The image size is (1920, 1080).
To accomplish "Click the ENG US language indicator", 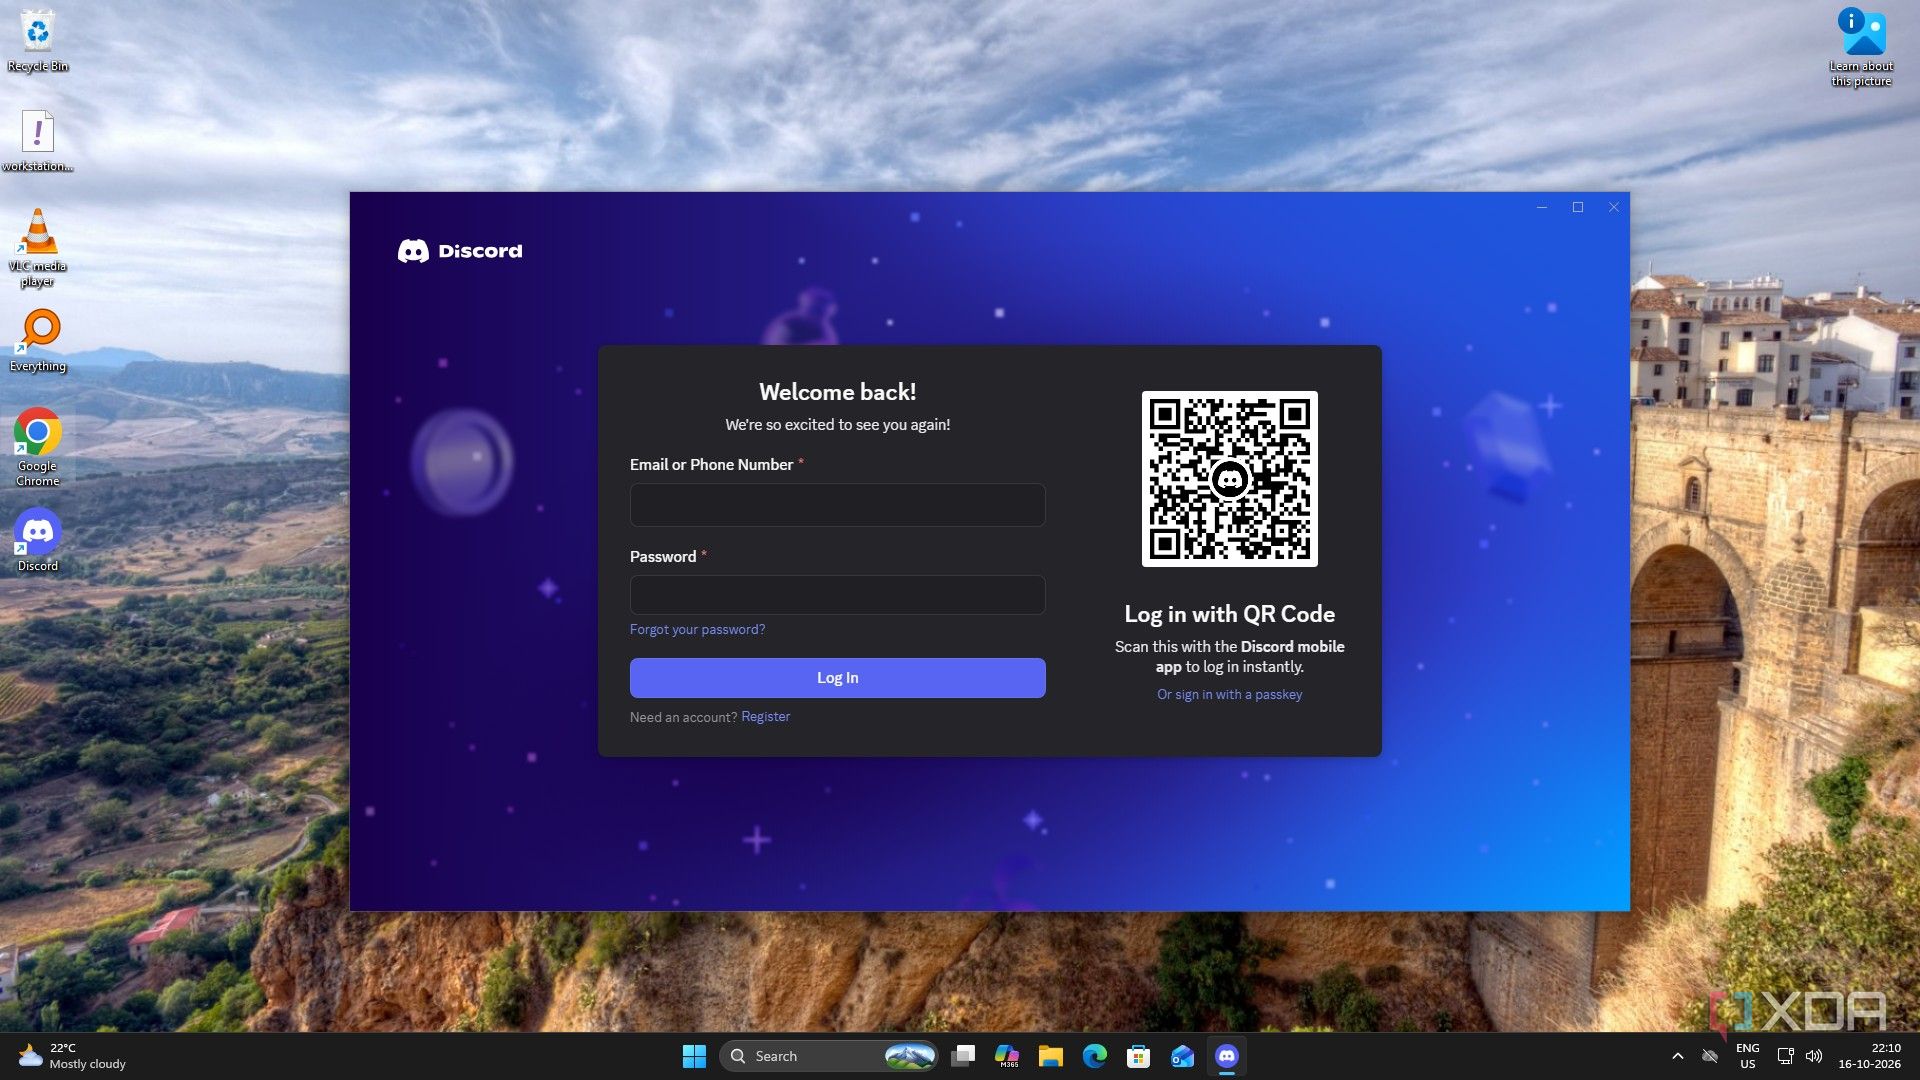I will point(1748,1056).
